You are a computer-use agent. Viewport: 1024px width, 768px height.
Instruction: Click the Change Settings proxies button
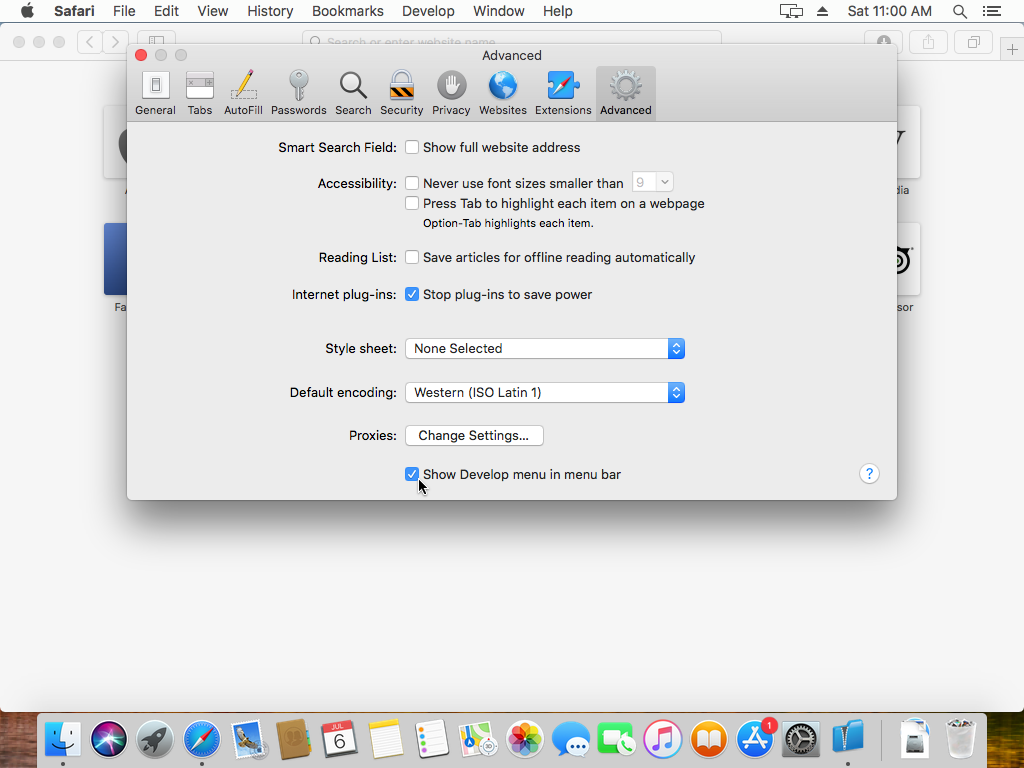[473, 436]
